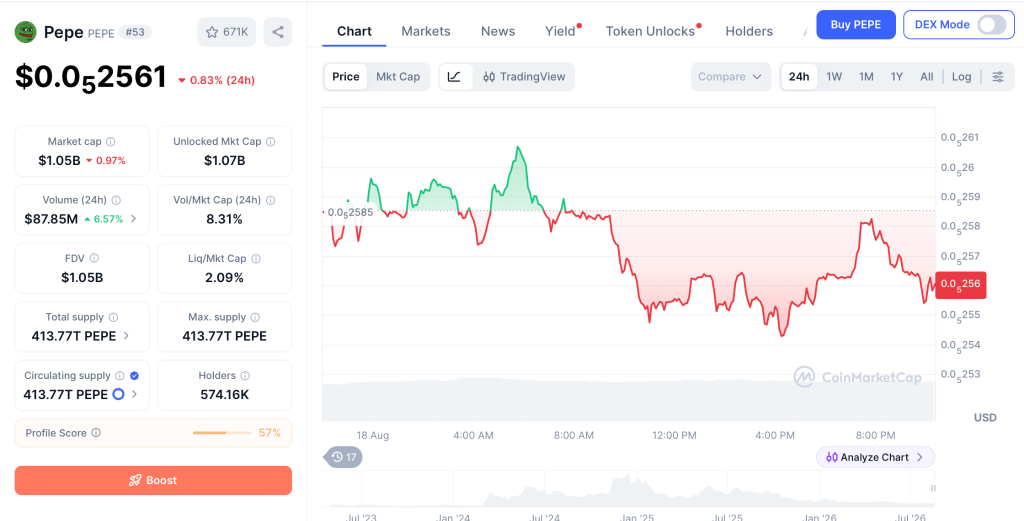Click the #53 rank badge
This screenshot has width=1024, height=521.
click(136, 32)
